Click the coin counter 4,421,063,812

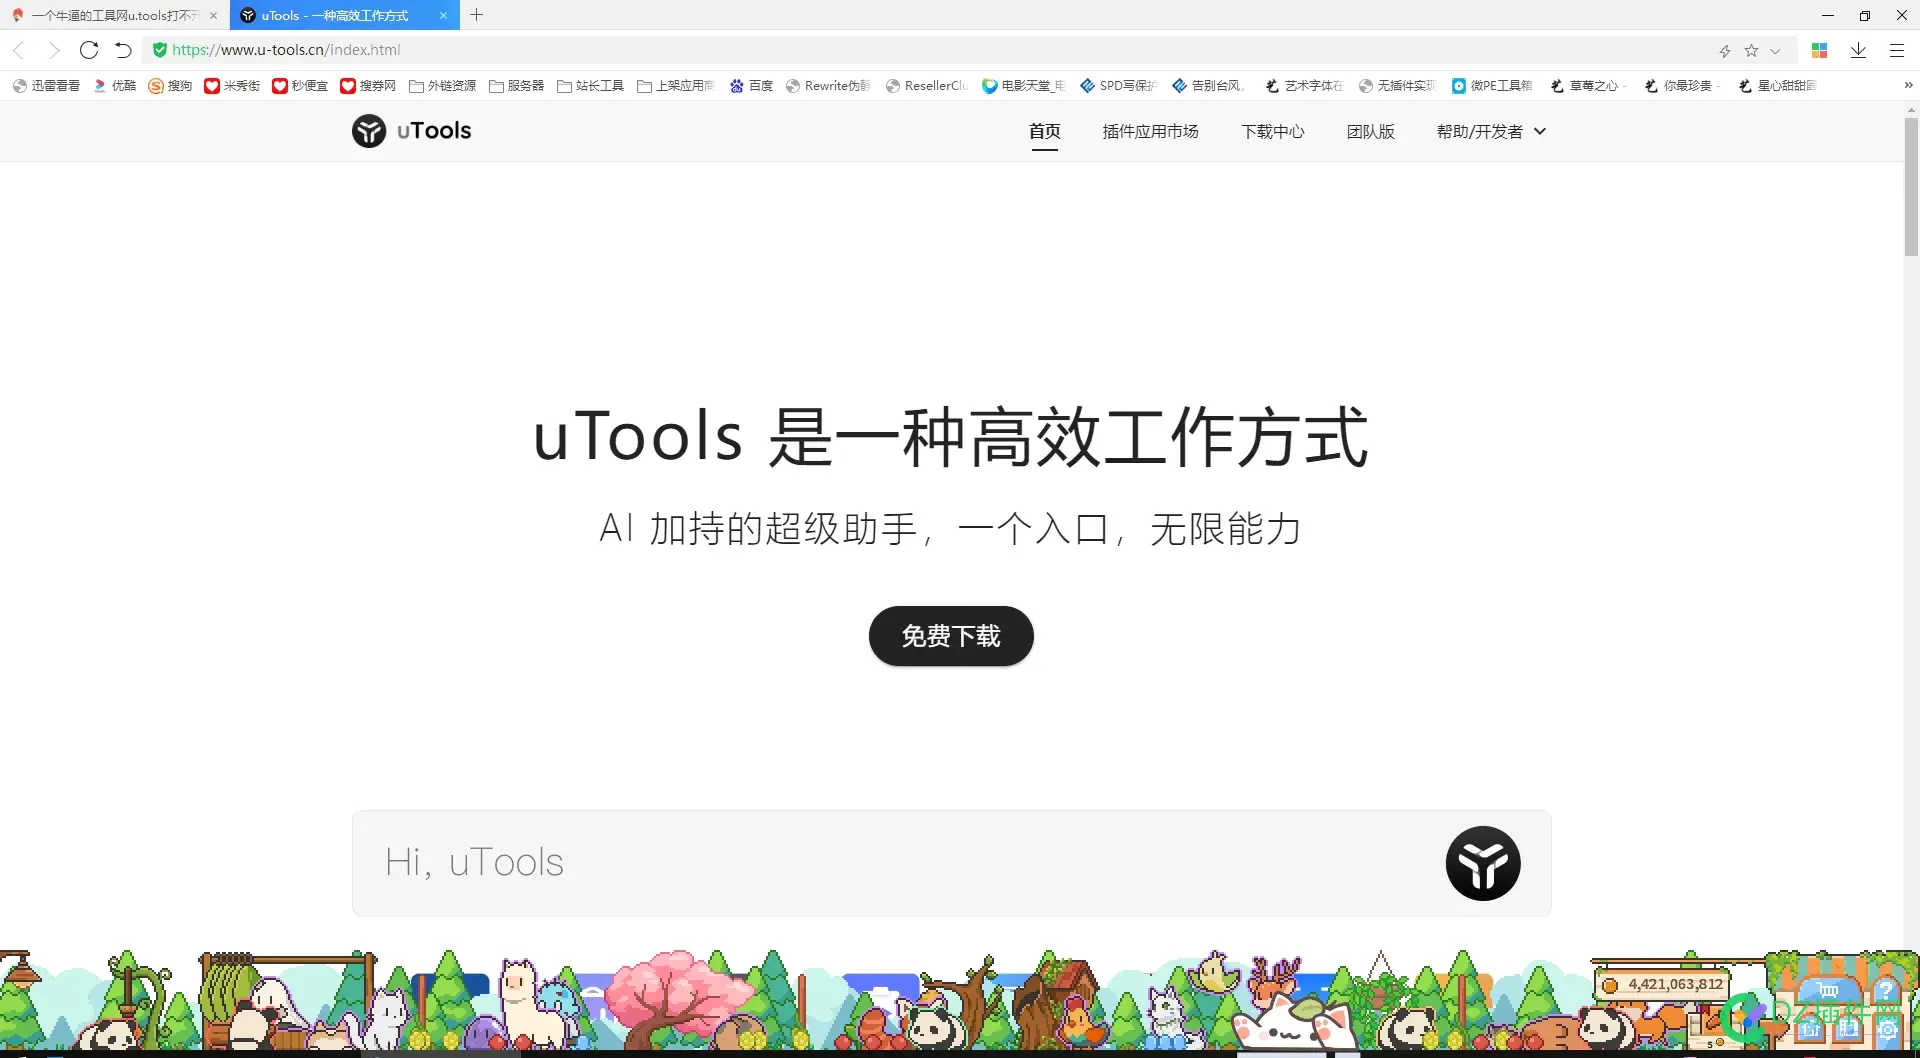click(x=1664, y=984)
